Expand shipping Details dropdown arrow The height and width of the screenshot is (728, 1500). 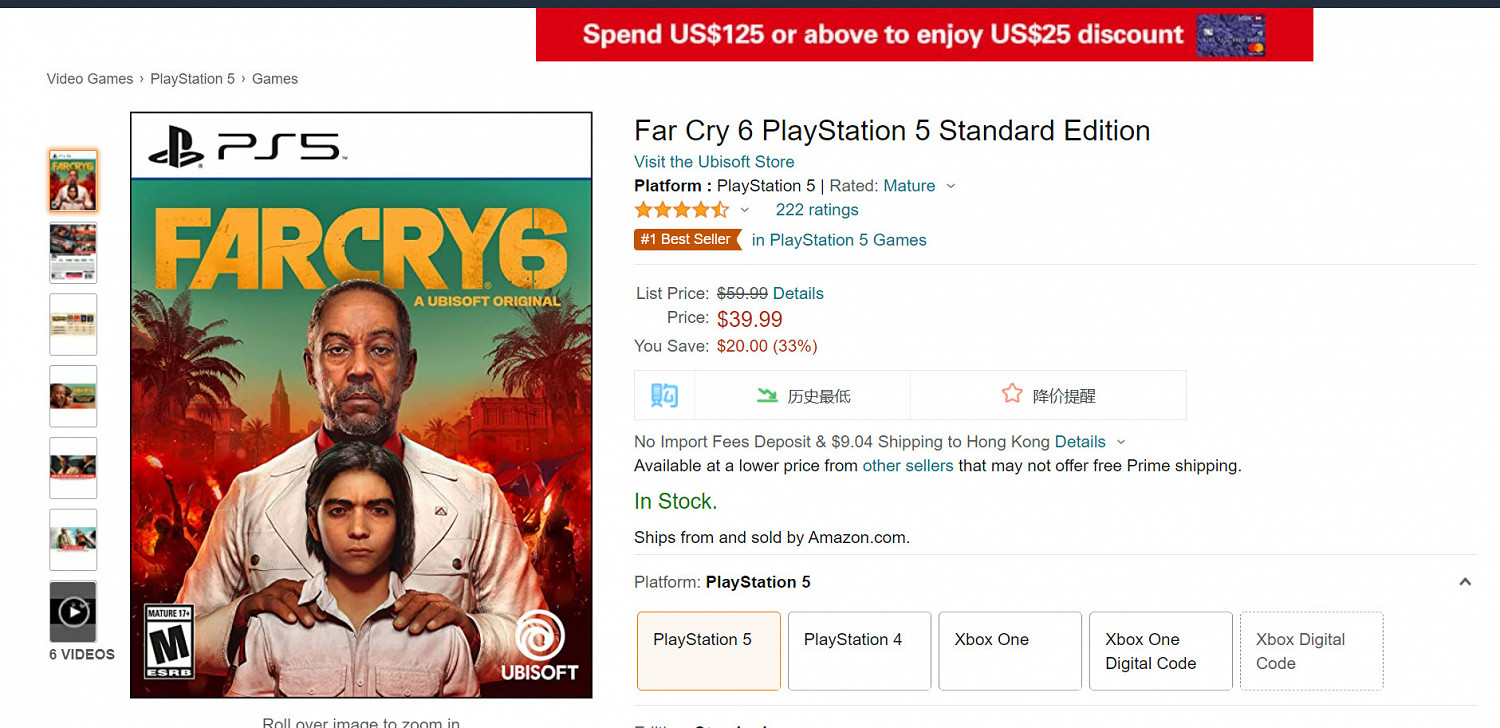tap(1120, 442)
